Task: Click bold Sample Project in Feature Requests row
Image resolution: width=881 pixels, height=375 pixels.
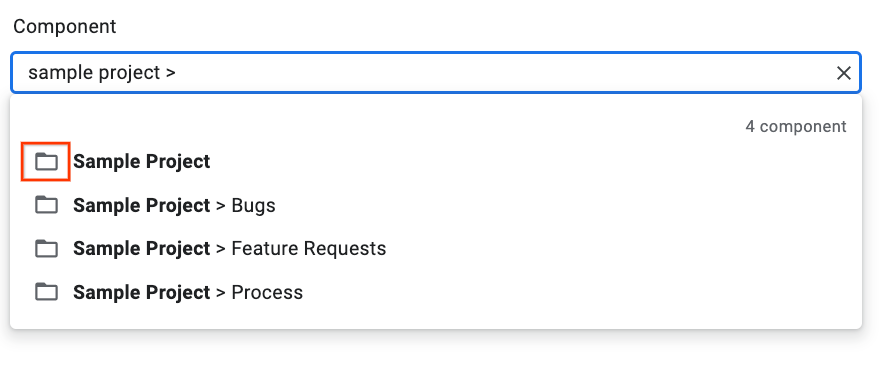Action: (x=142, y=249)
